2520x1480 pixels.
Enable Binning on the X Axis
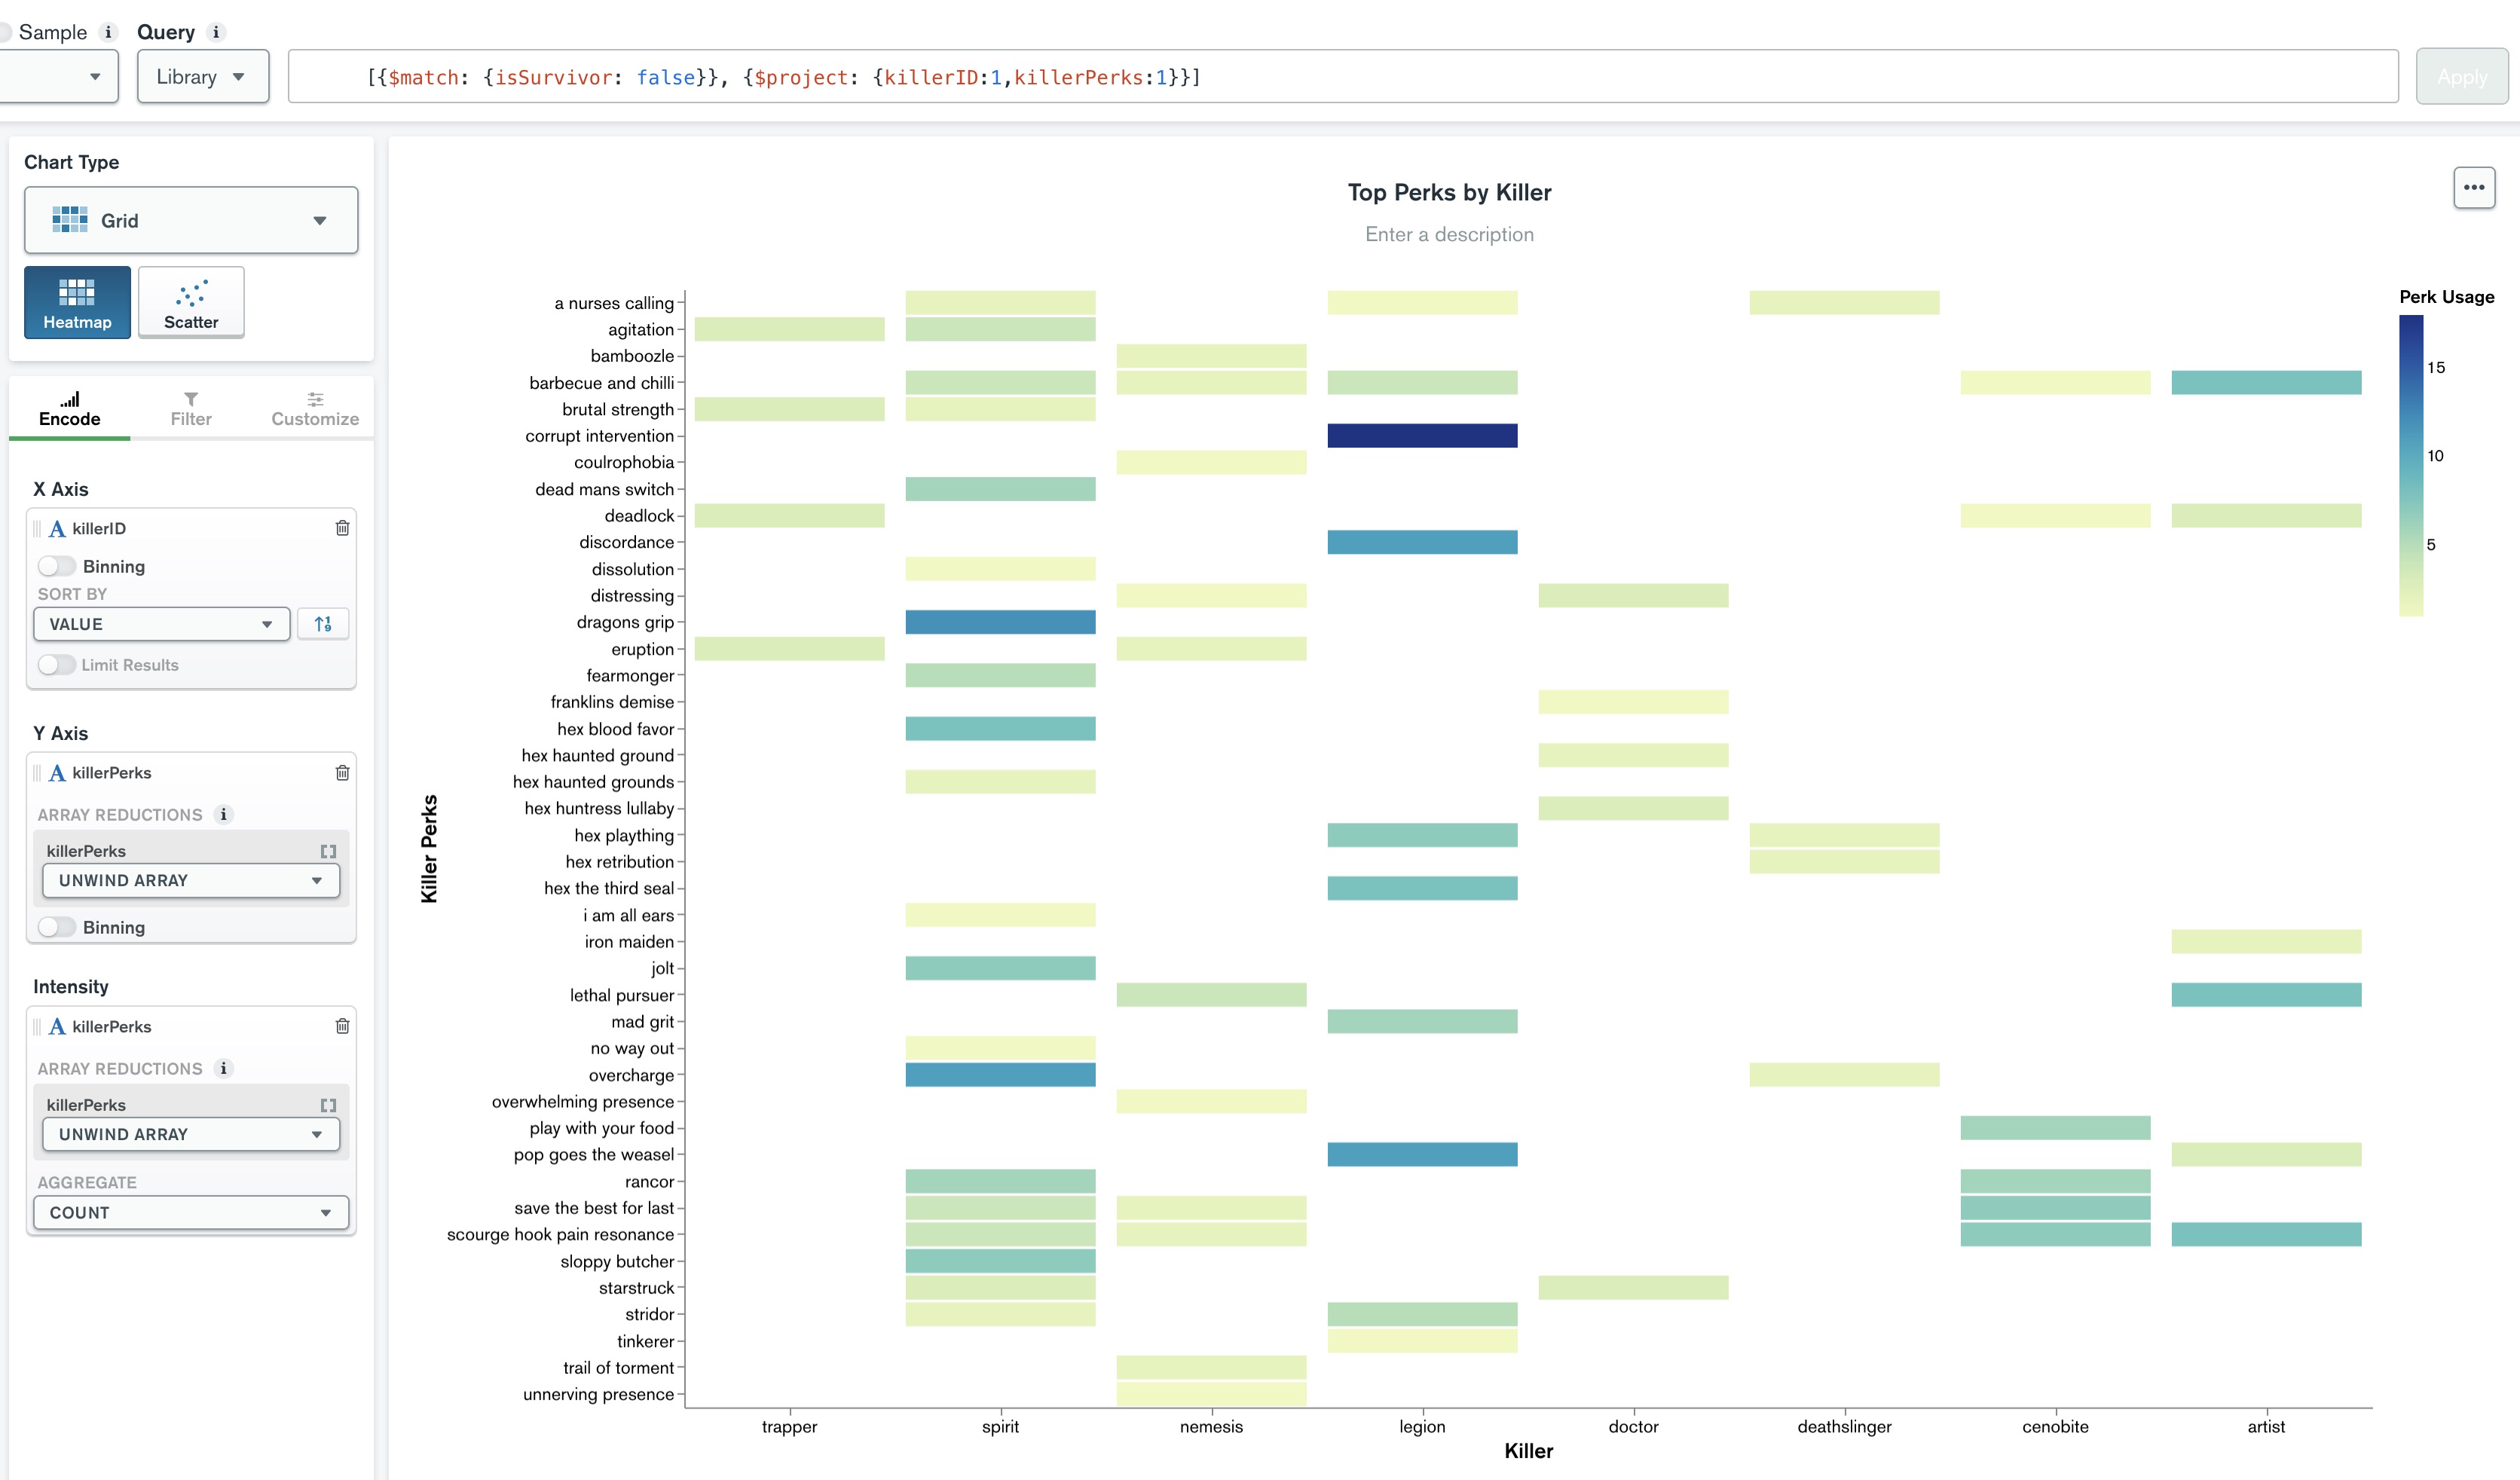[x=58, y=565]
